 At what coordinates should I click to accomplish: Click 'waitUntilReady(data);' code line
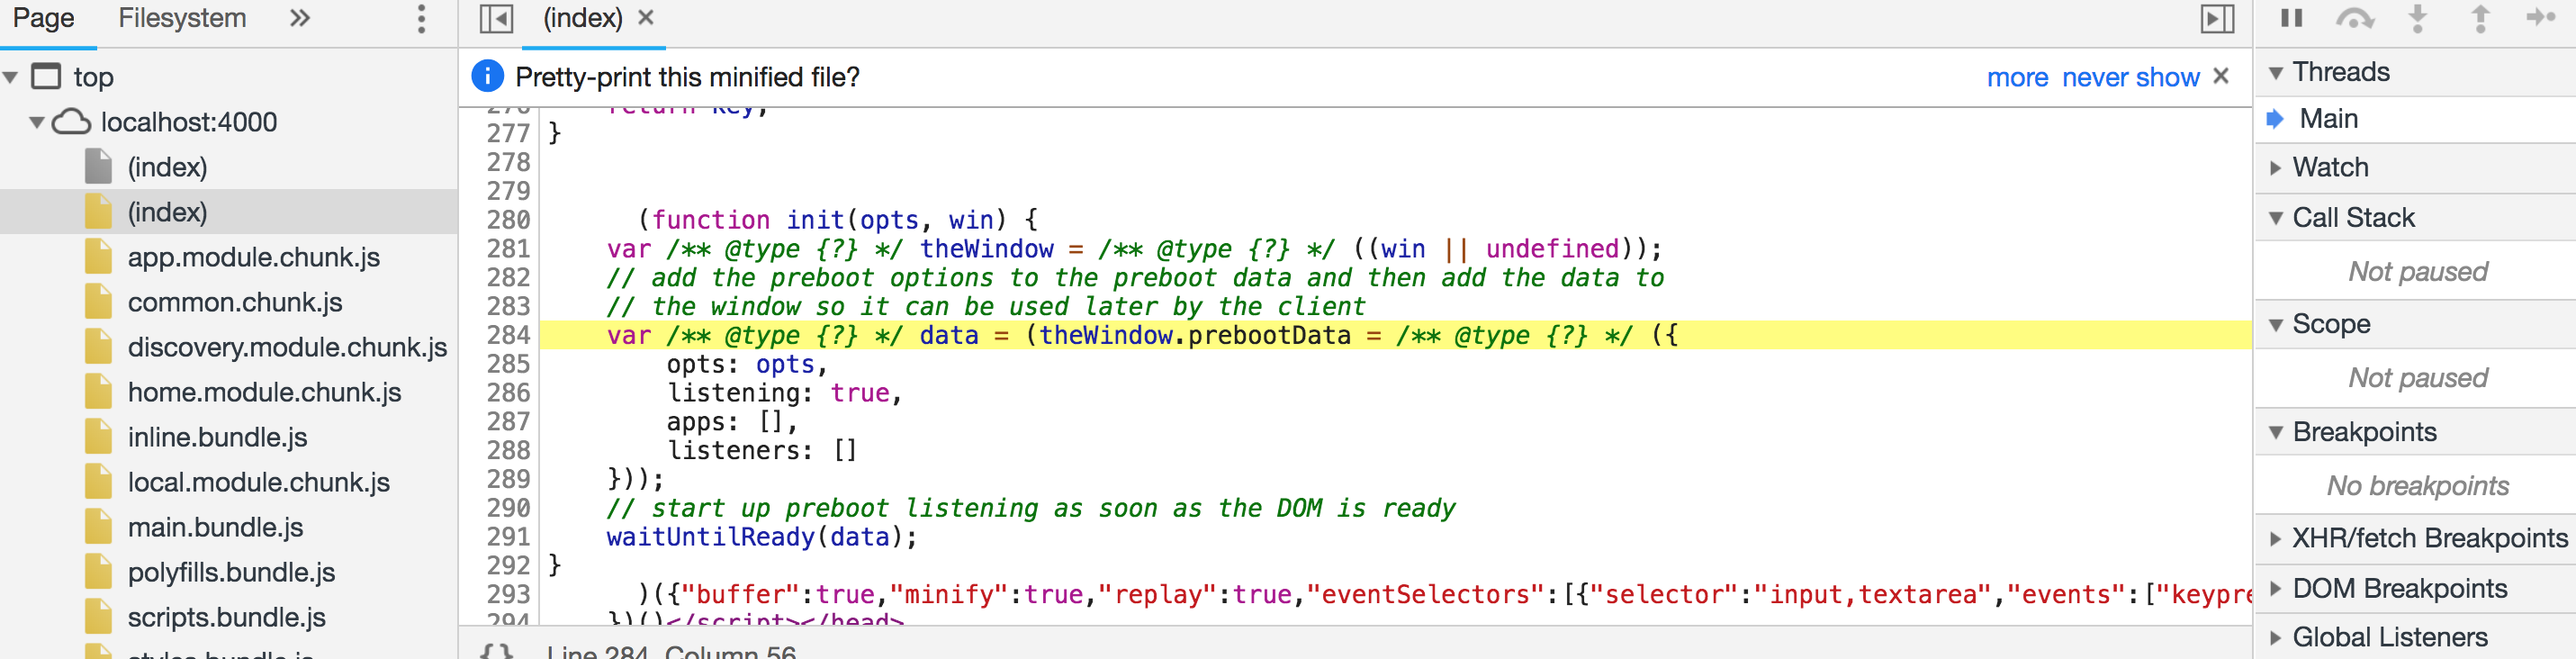click(x=761, y=537)
